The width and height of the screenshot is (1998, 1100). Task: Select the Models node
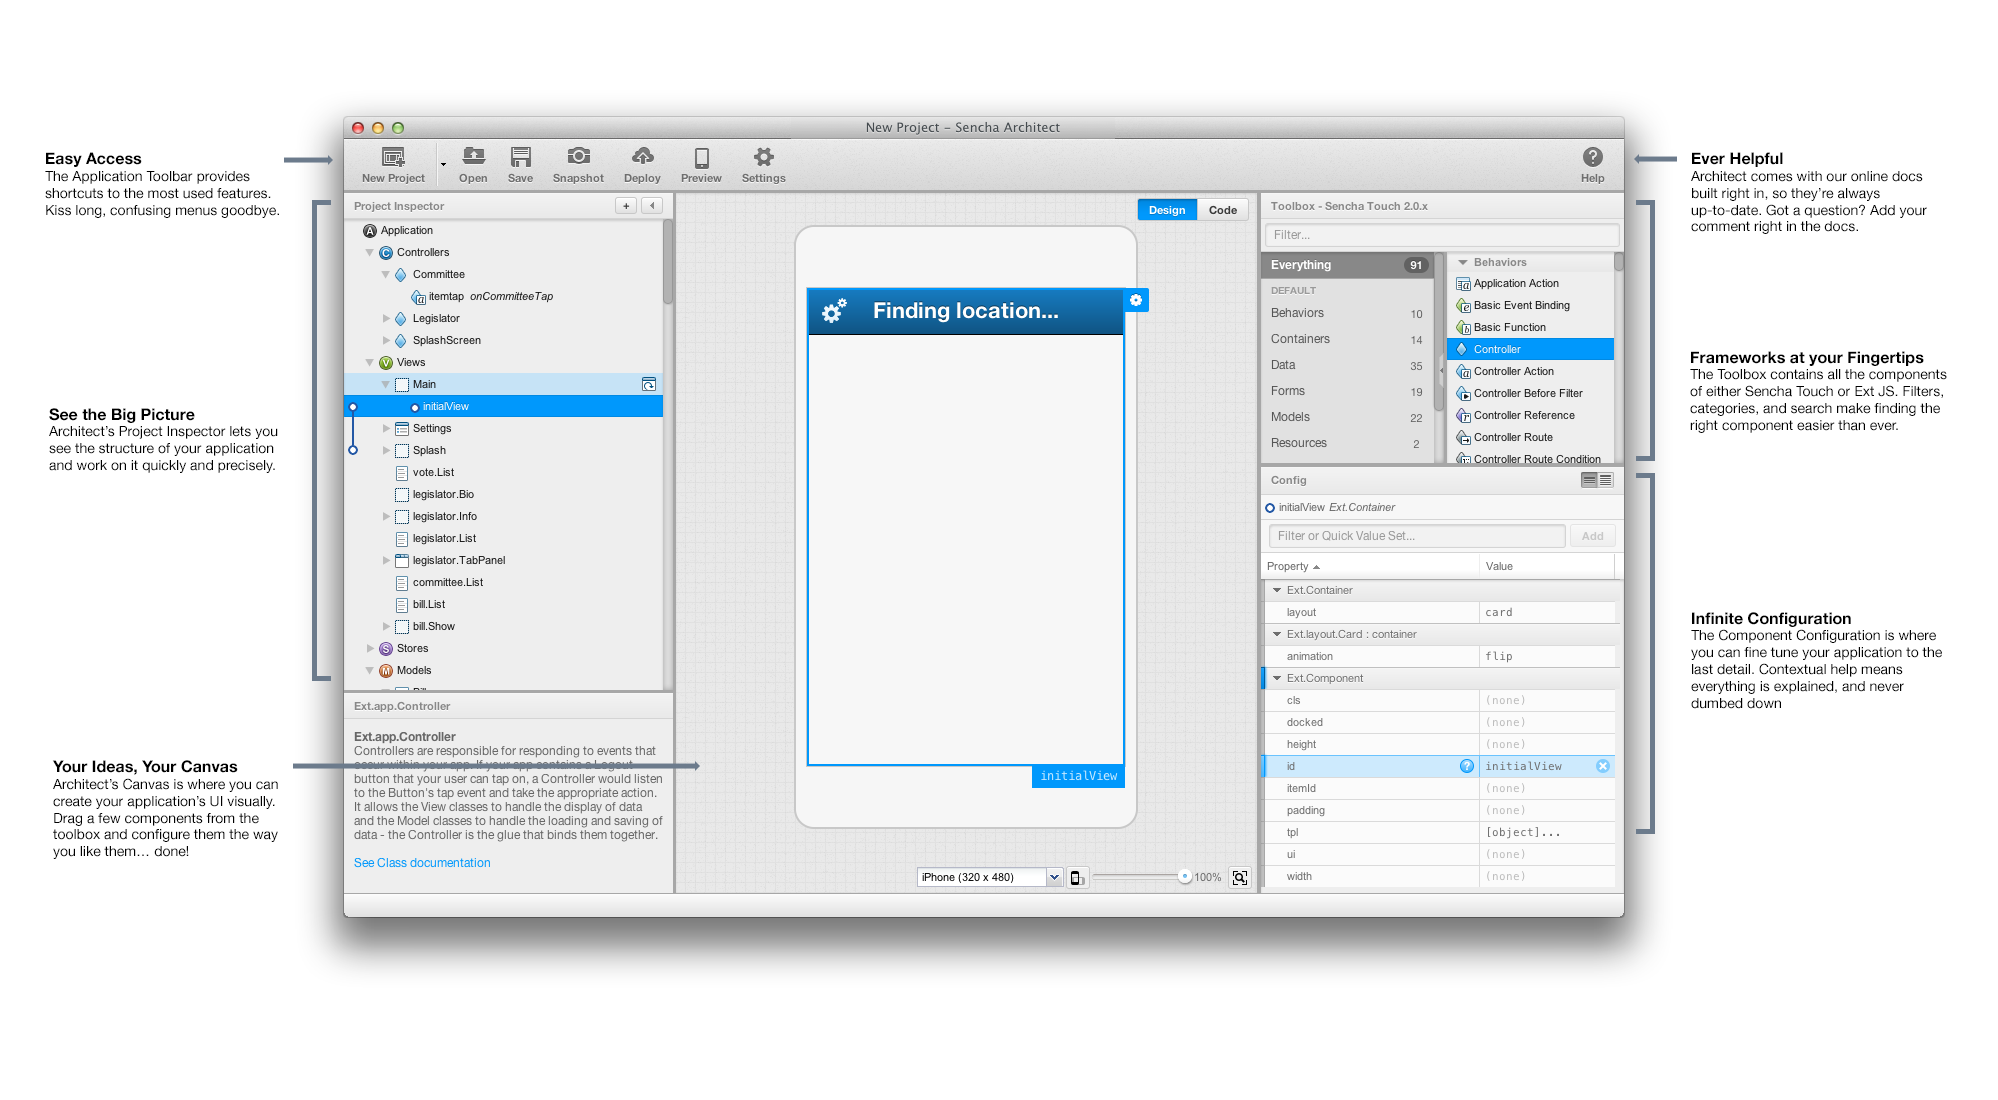click(x=413, y=671)
